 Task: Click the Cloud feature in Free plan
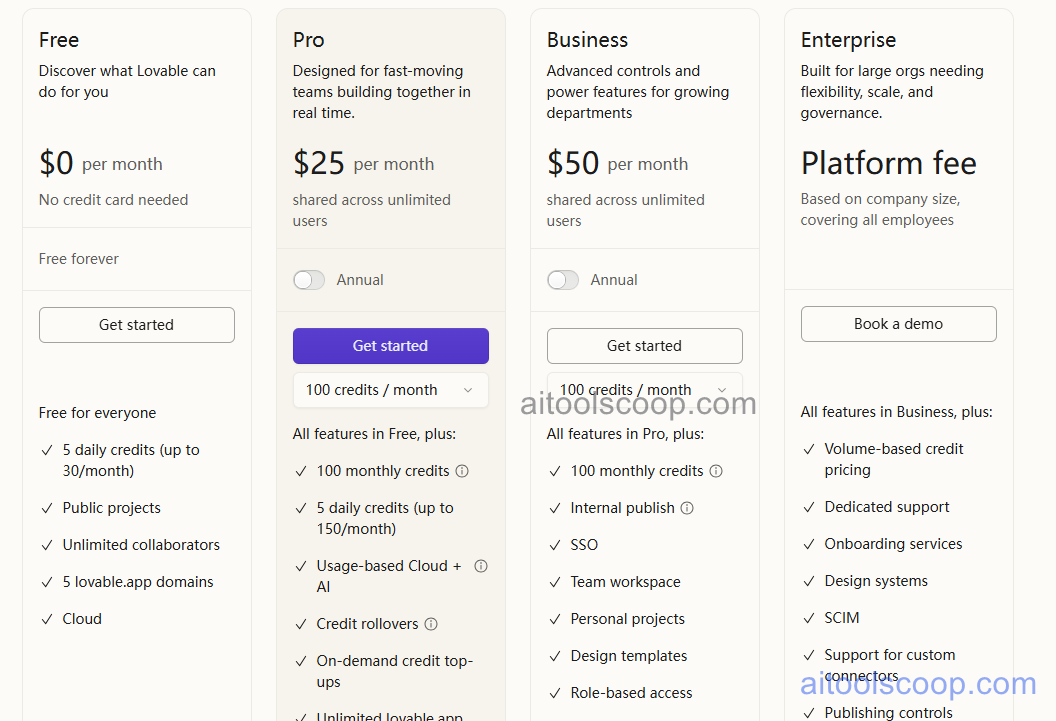click(82, 619)
